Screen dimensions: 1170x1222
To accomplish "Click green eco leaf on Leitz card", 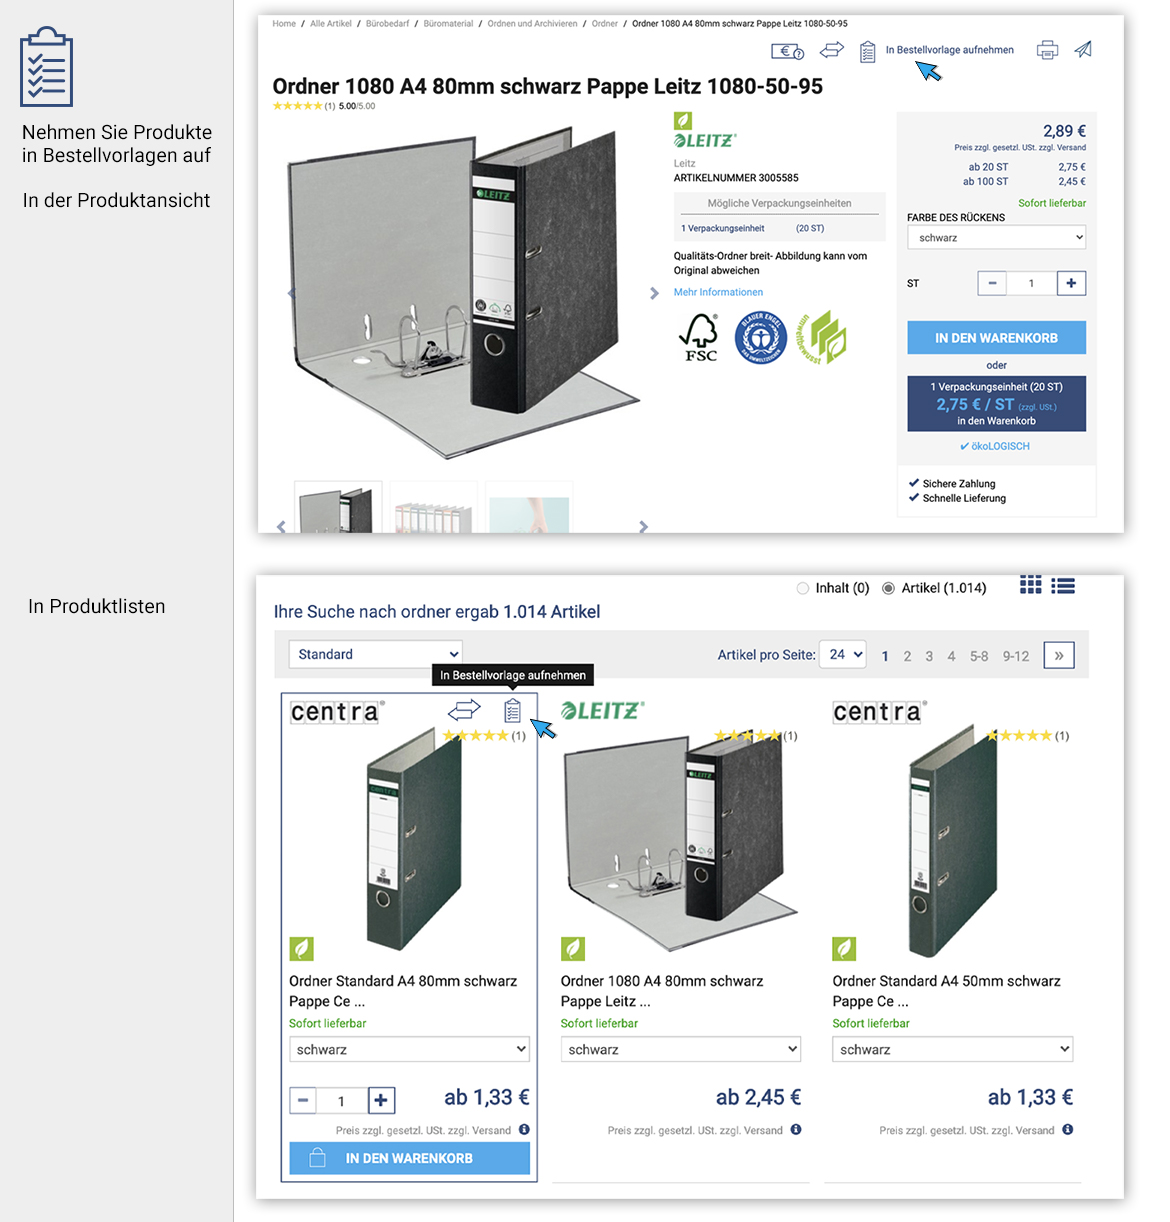I will (573, 948).
